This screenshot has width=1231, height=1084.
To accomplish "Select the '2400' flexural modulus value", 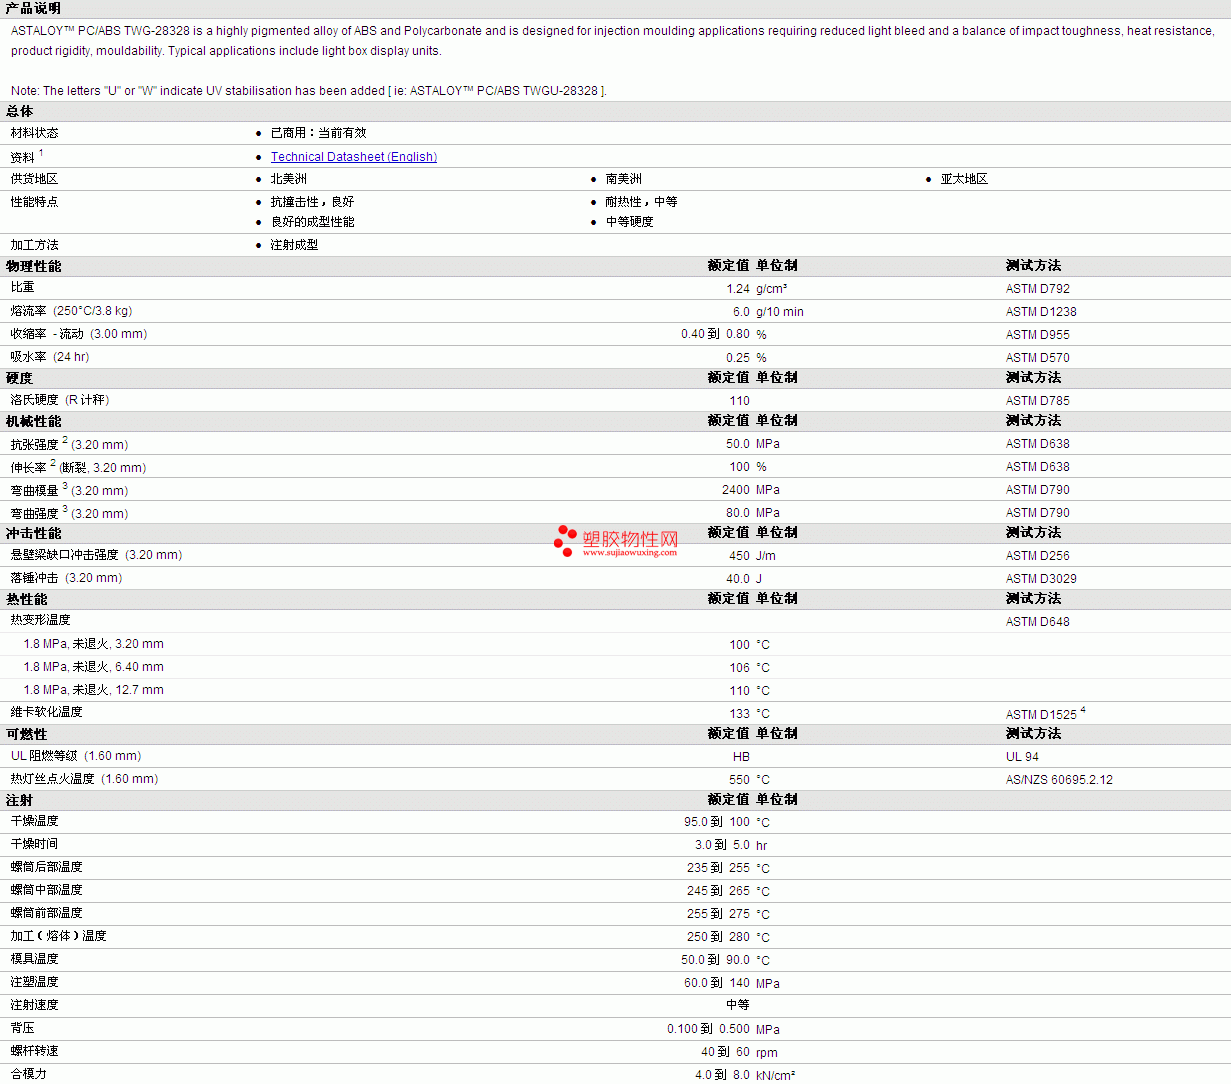I will (736, 490).
